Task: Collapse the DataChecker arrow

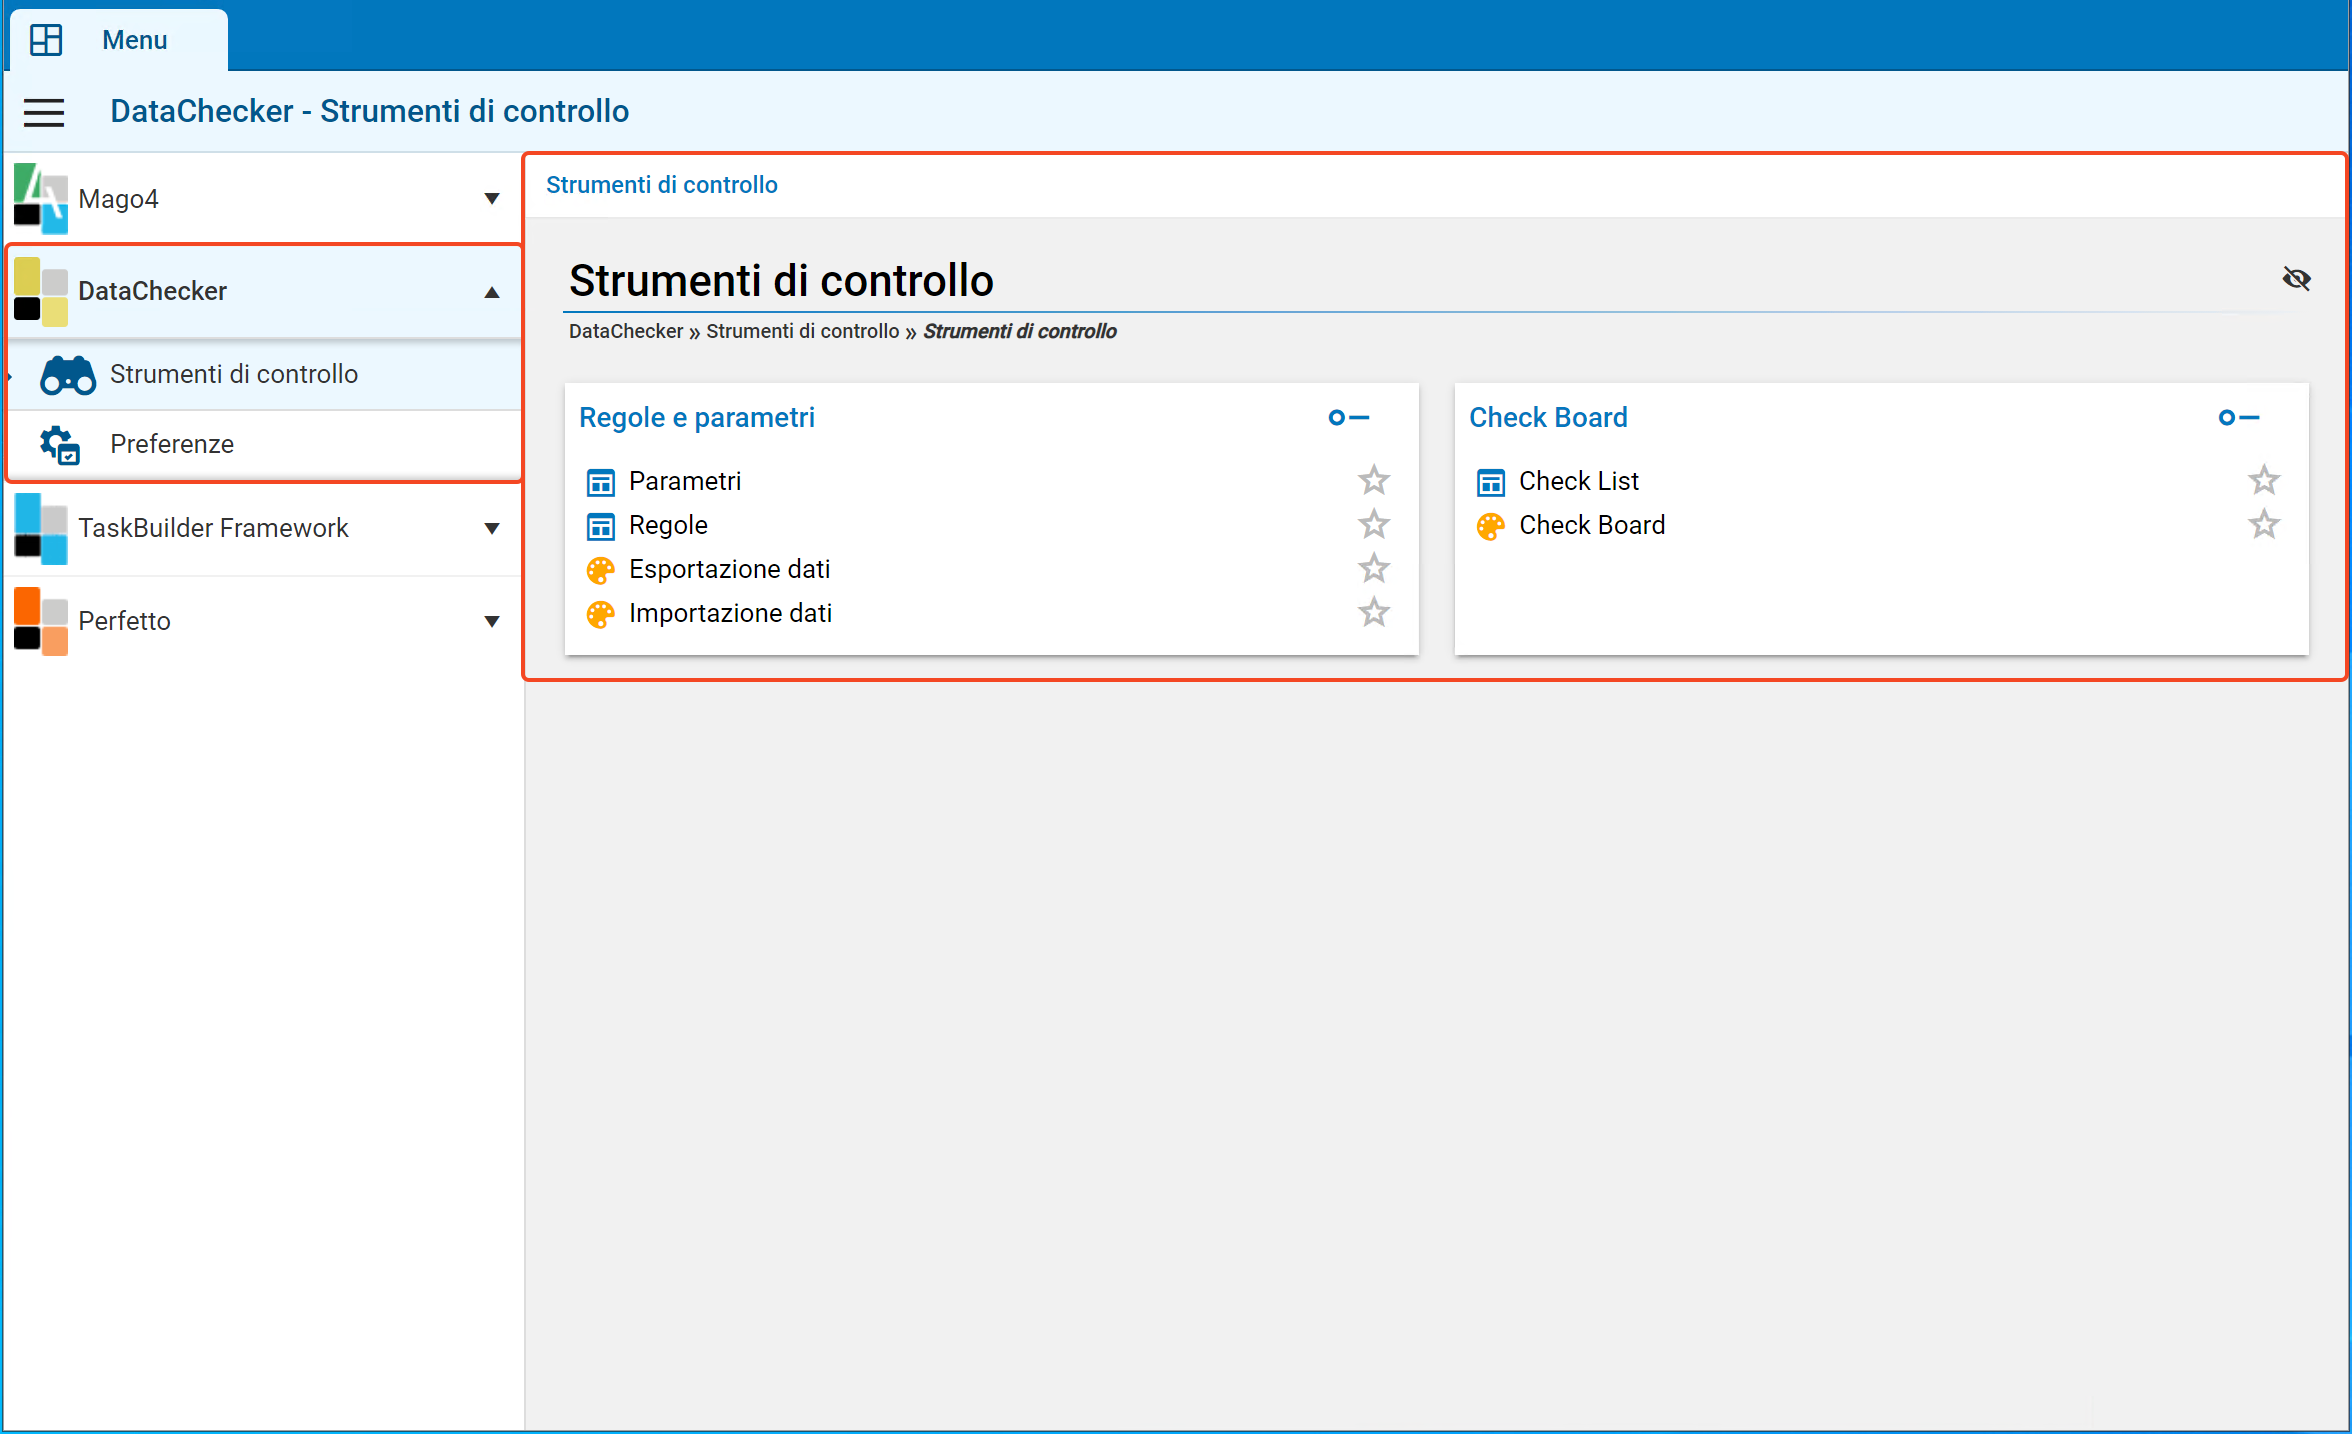Action: click(x=491, y=292)
